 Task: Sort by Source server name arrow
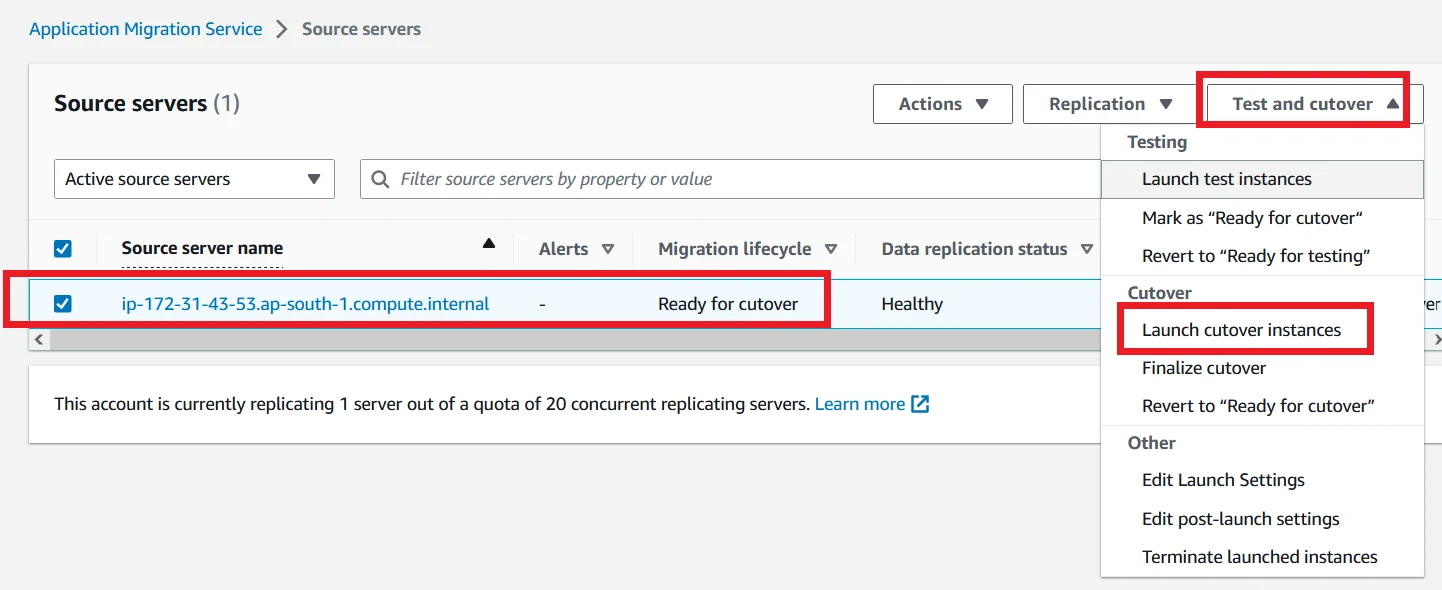[x=488, y=243]
